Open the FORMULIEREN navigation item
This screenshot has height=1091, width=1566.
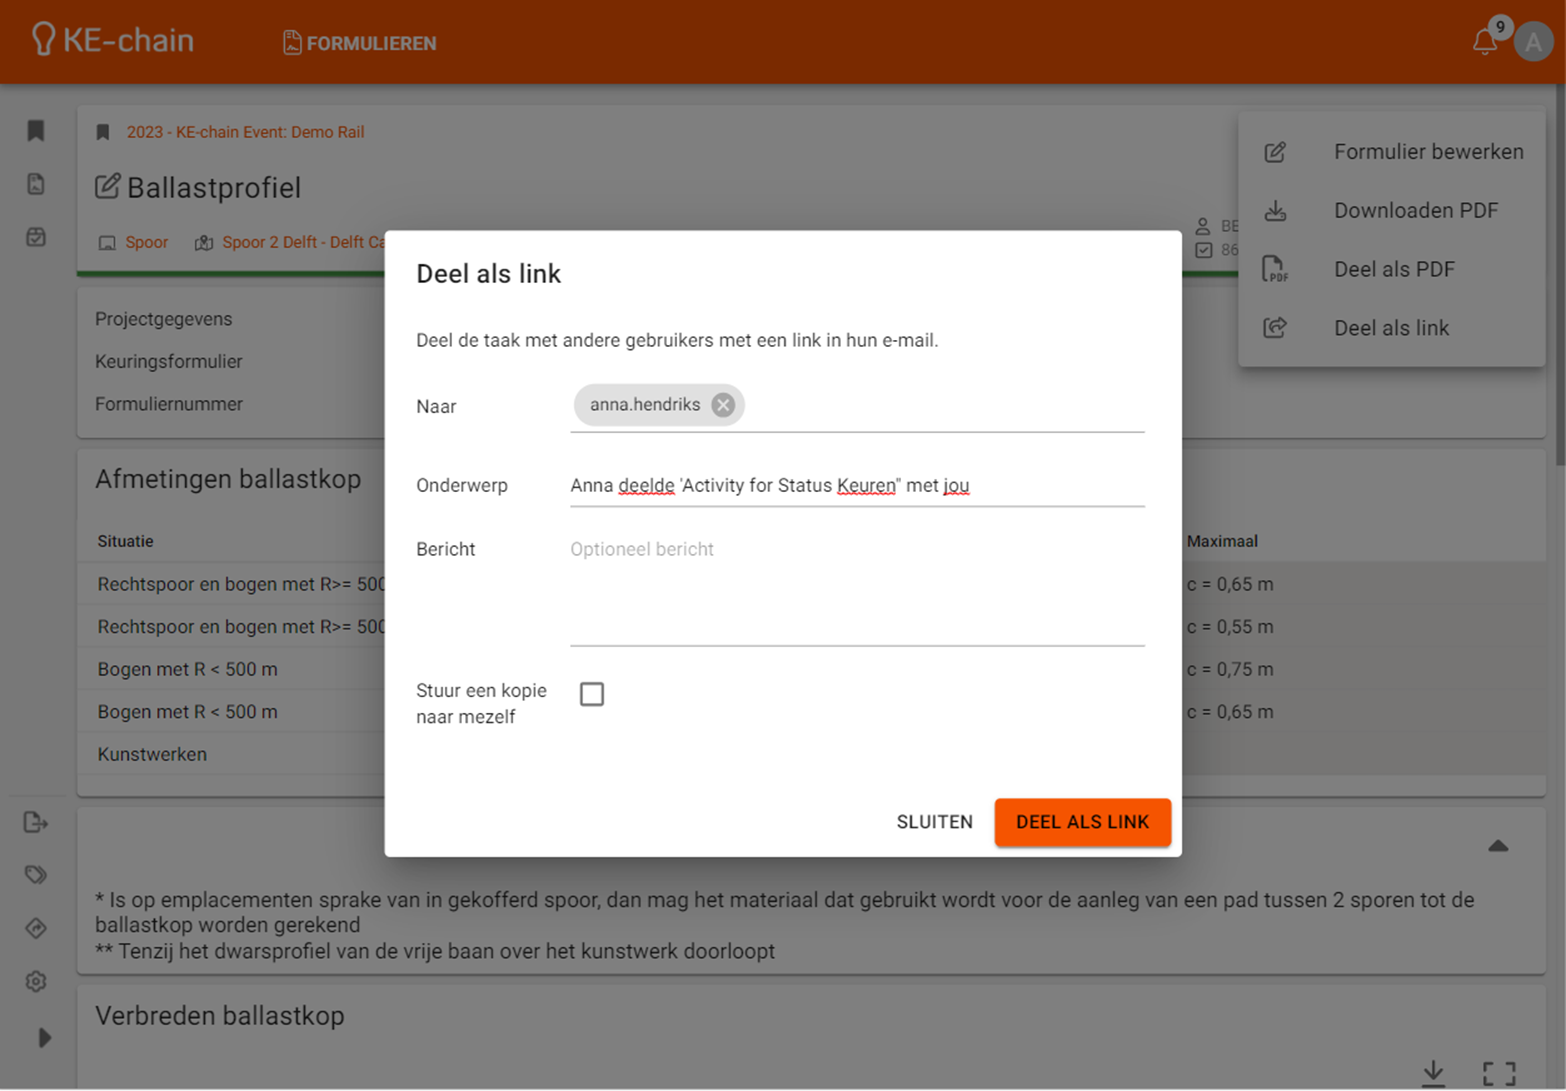pyautogui.click(x=360, y=43)
